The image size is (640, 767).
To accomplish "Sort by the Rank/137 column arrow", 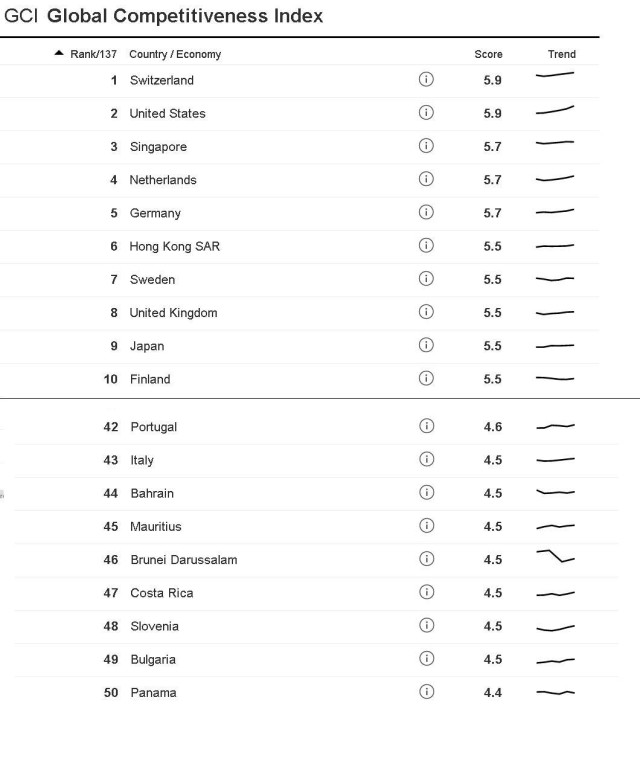I will [59, 54].
